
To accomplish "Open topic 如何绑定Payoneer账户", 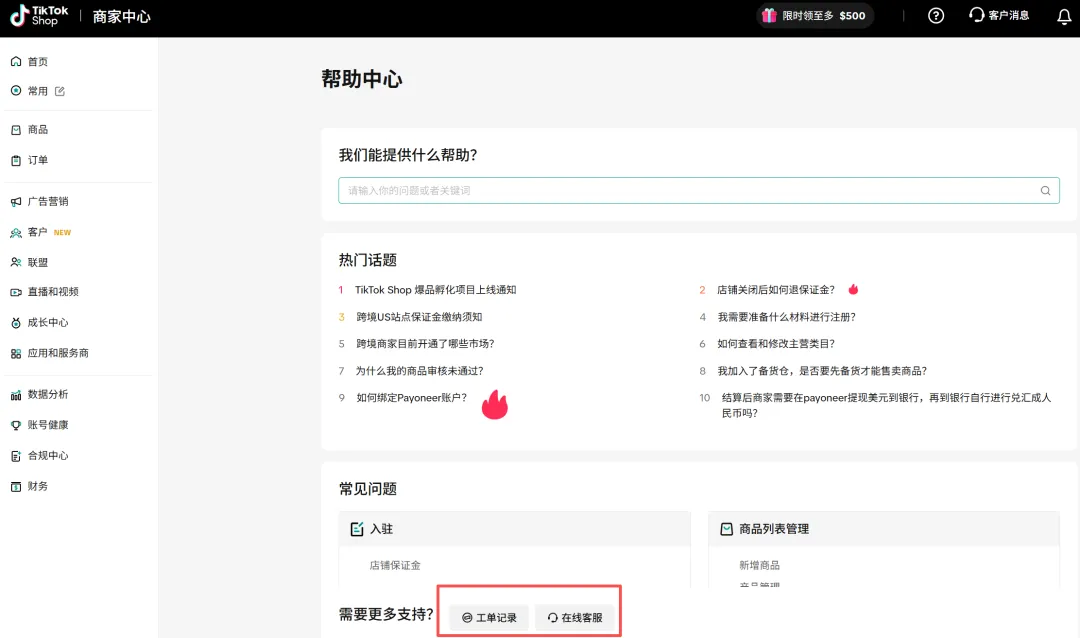I will [x=411, y=398].
